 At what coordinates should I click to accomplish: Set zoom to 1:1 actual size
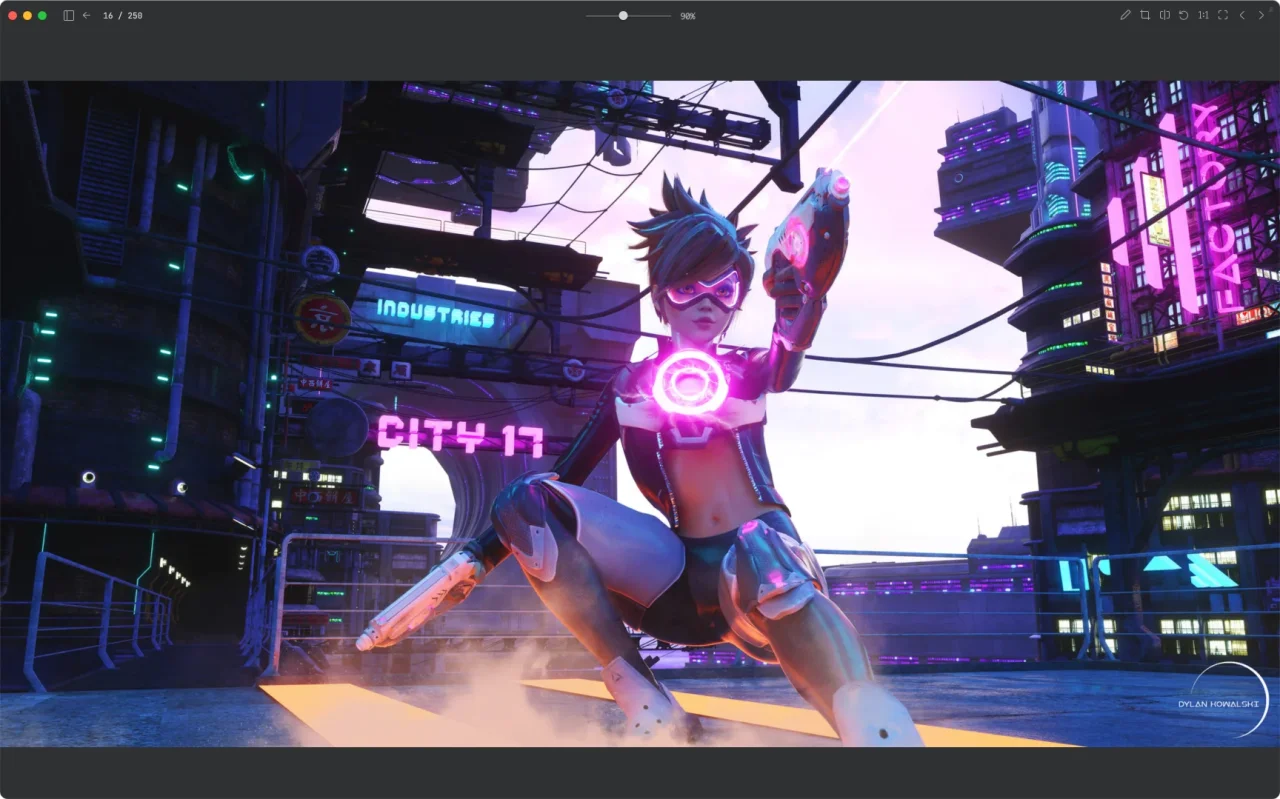coord(1203,15)
